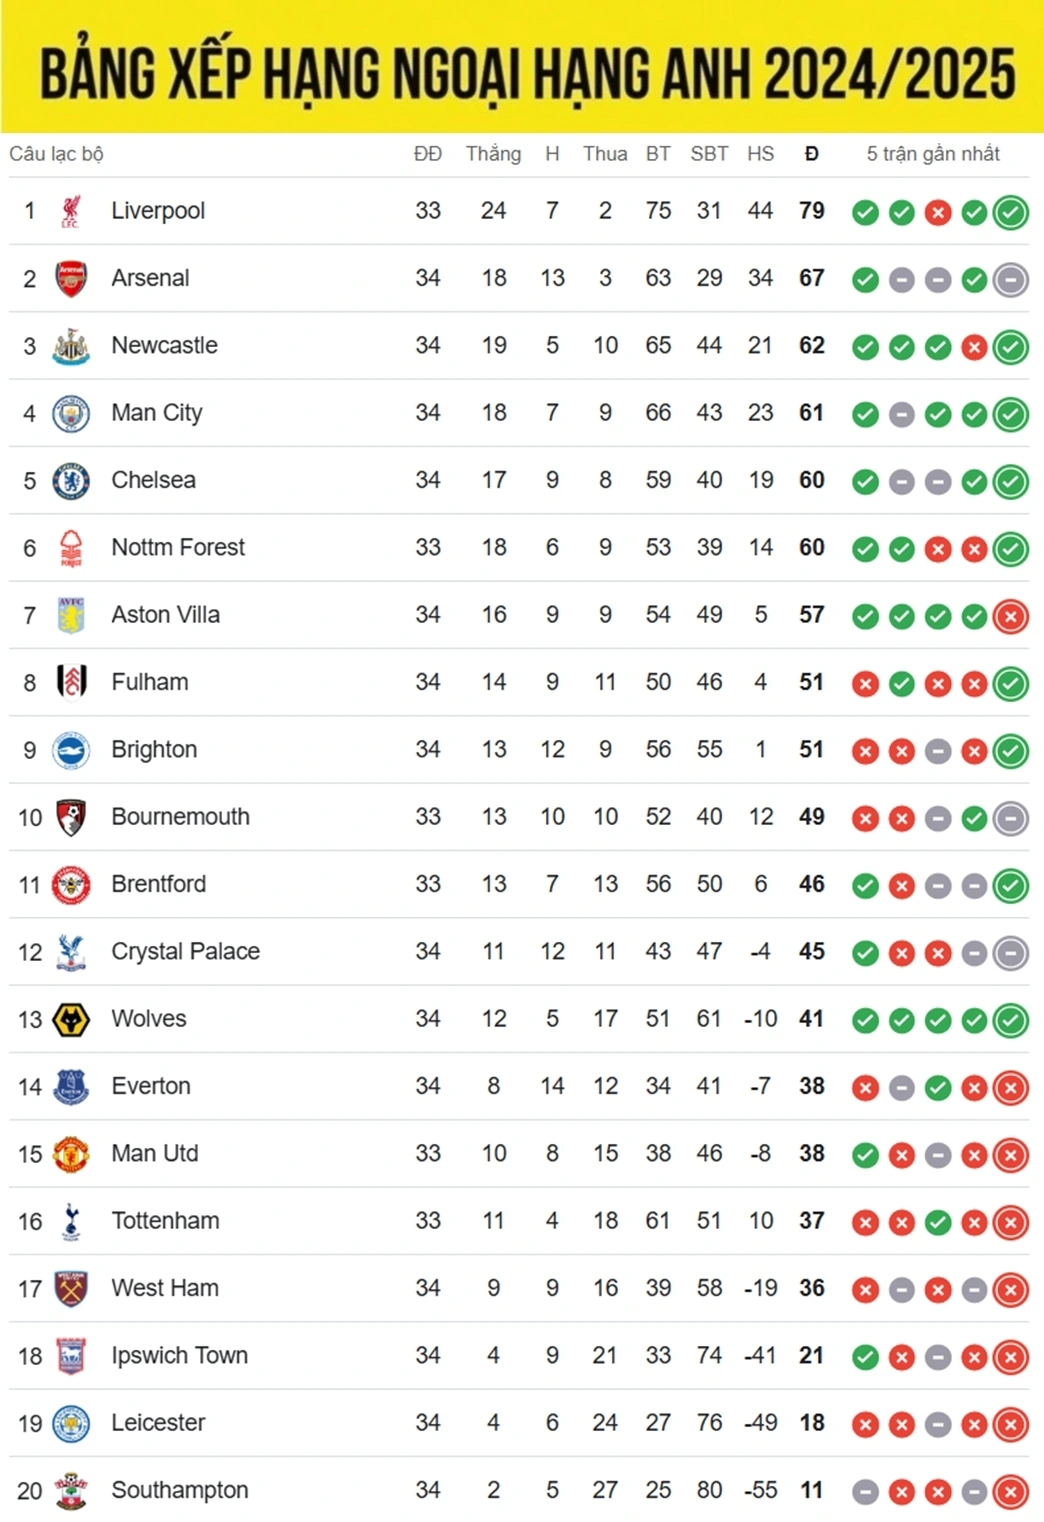The image size is (1044, 1522).
Task: Click the HS goal difference header
Action: point(760,154)
